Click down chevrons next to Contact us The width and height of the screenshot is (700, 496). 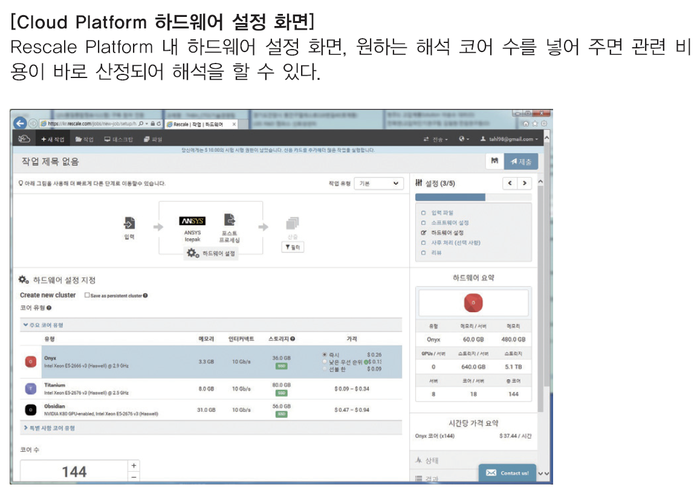543,473
